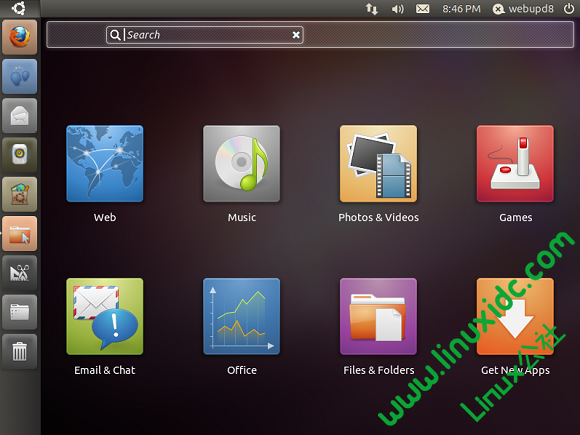Click the magnifier icon in search box

click(x=115, y=35)
